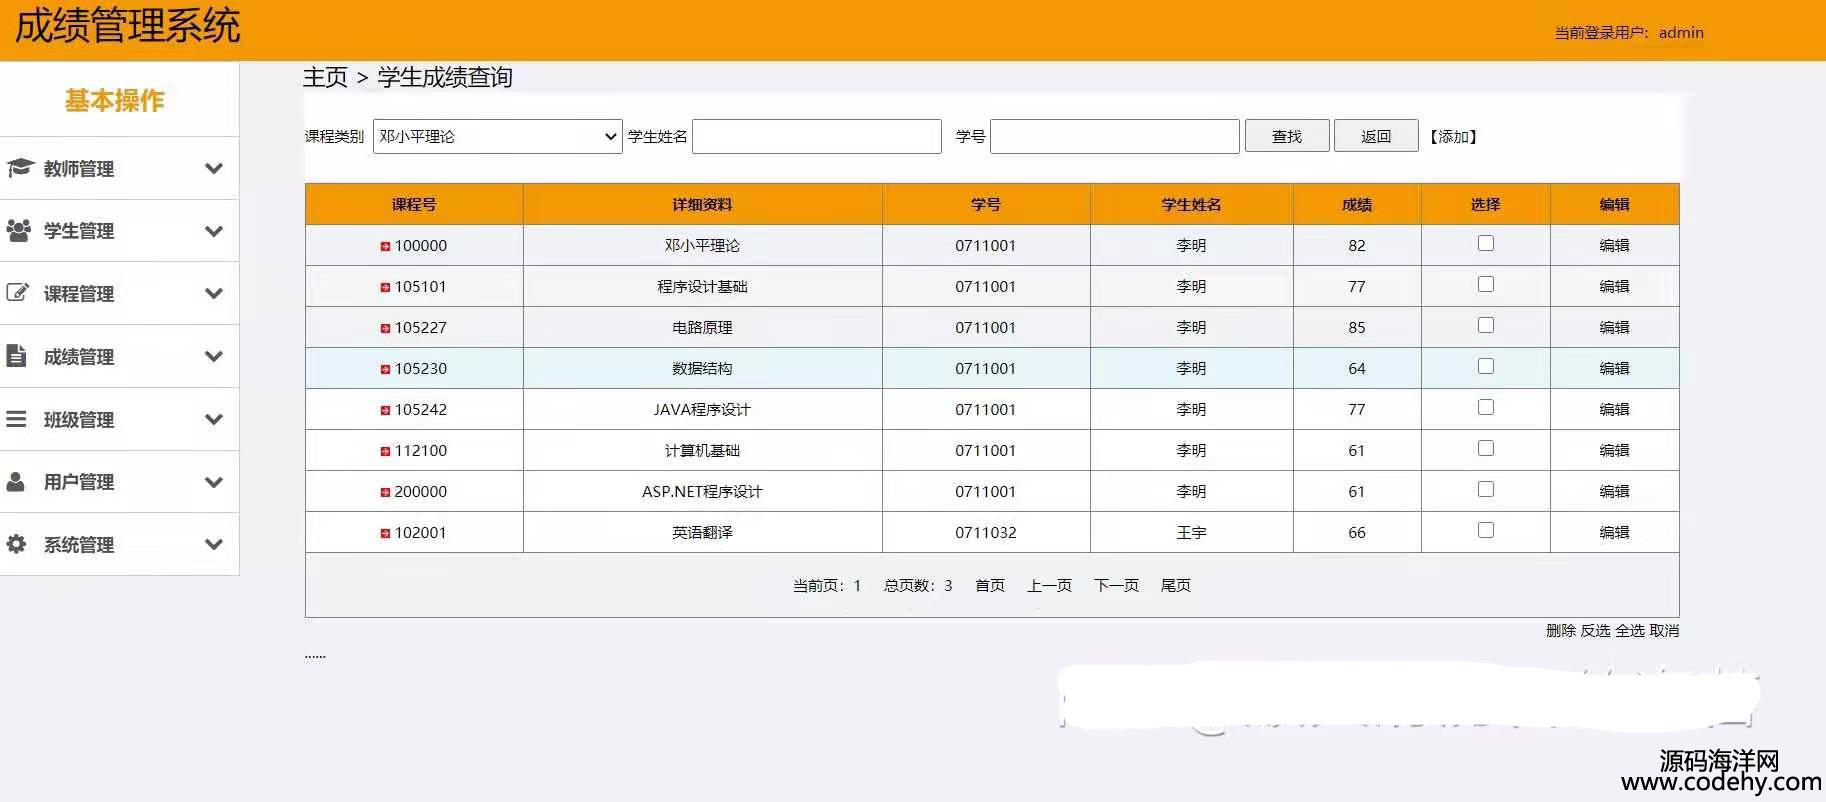Select the checkbox for student 王宇
Viewport: 1826px width, 802px height.
tap(1485, 530)
